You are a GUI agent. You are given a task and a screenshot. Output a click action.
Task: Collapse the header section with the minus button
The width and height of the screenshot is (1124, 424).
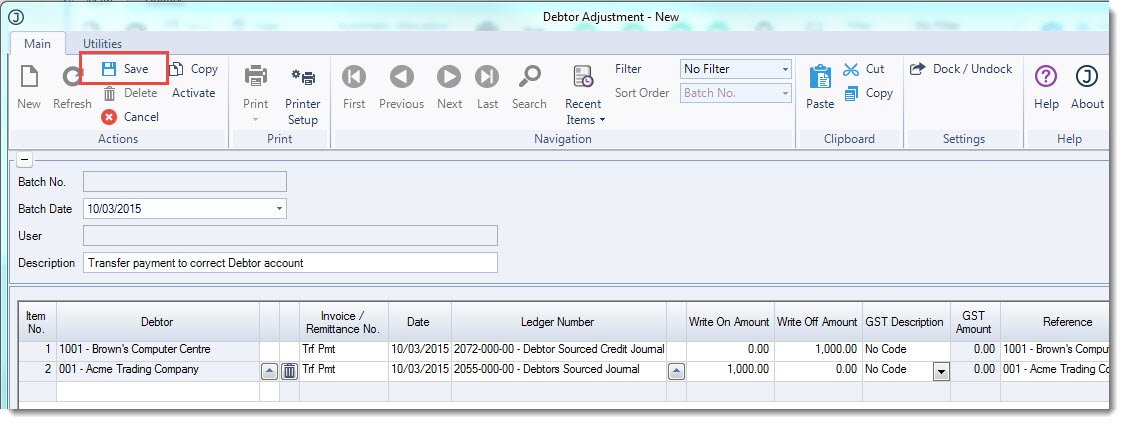point(24,159)
